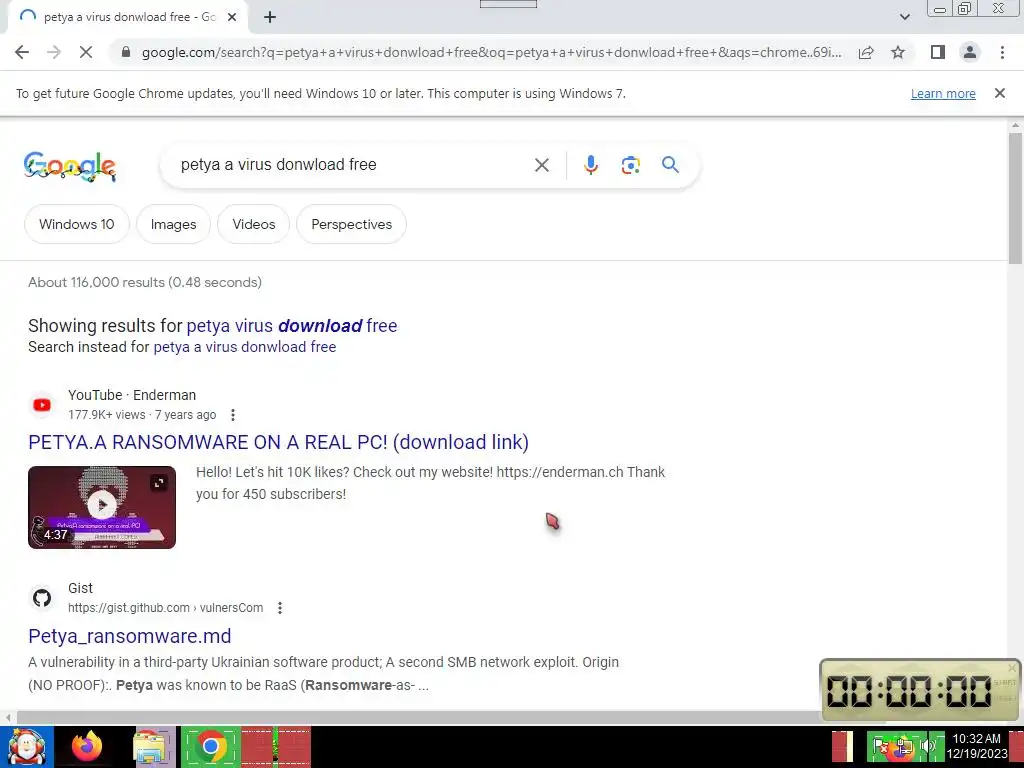Open Chrome side panel
Image resolution: width=1024 pixels, height=768 pixels.
point(938,52)
